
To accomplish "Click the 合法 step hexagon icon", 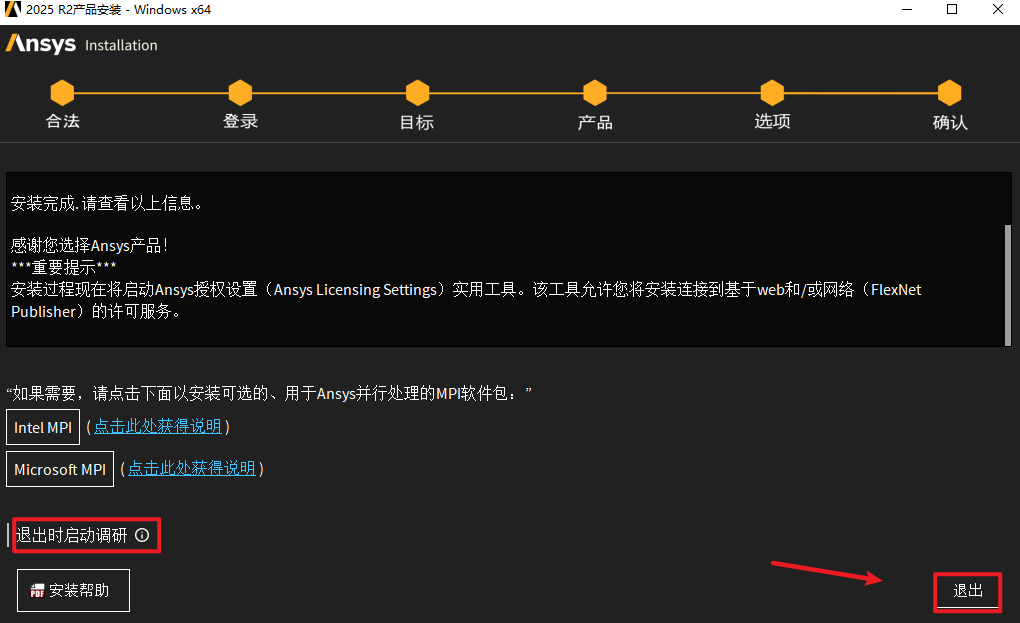I will click(62, 93).
